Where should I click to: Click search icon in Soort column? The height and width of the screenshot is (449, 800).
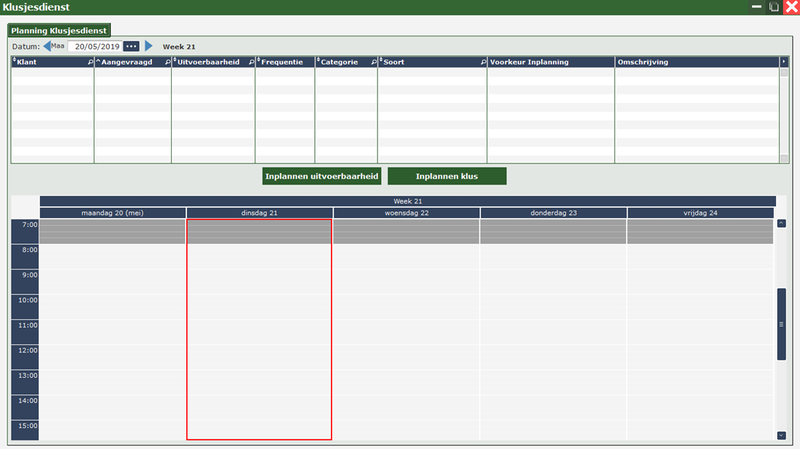point(483,62)
